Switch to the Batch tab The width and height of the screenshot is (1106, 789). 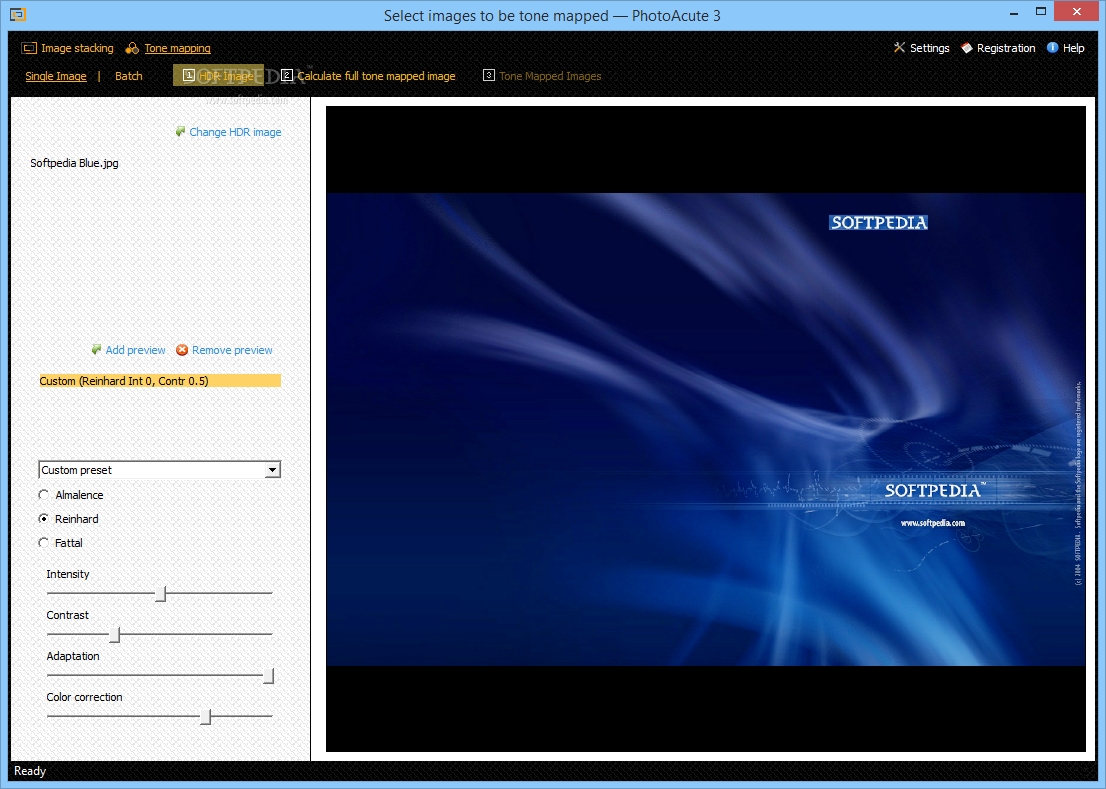pyautogui.click(x=128, y=76)
